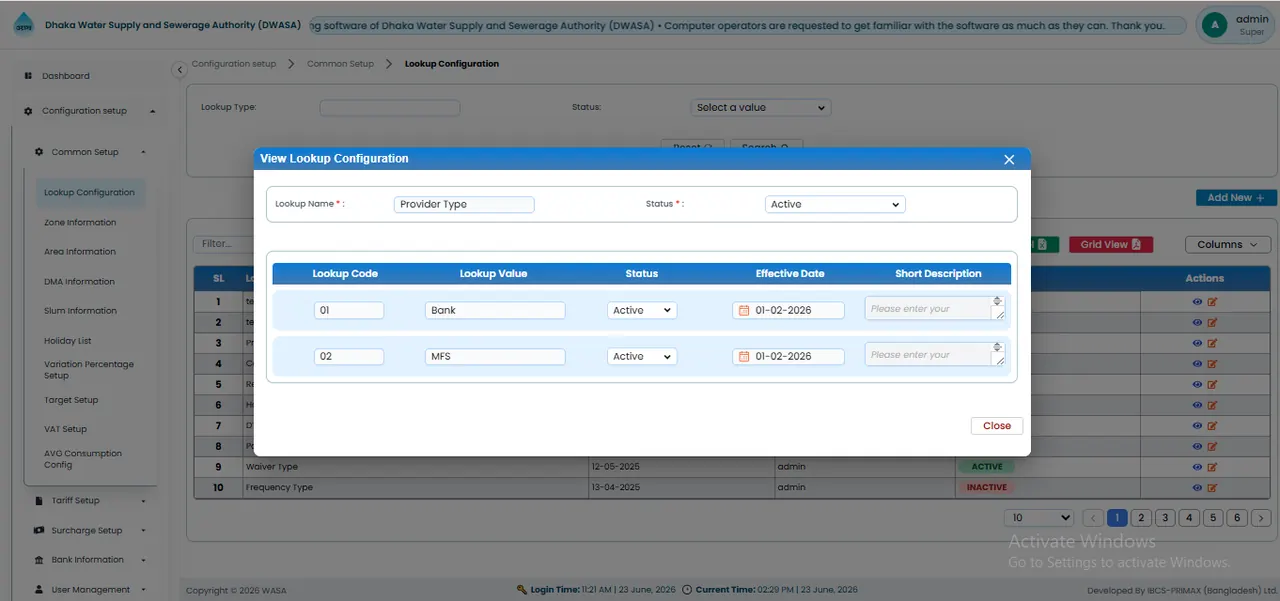Open Slum Information in the sidebar
This screenshot has height=601, width=1280.
click(80, 311)
